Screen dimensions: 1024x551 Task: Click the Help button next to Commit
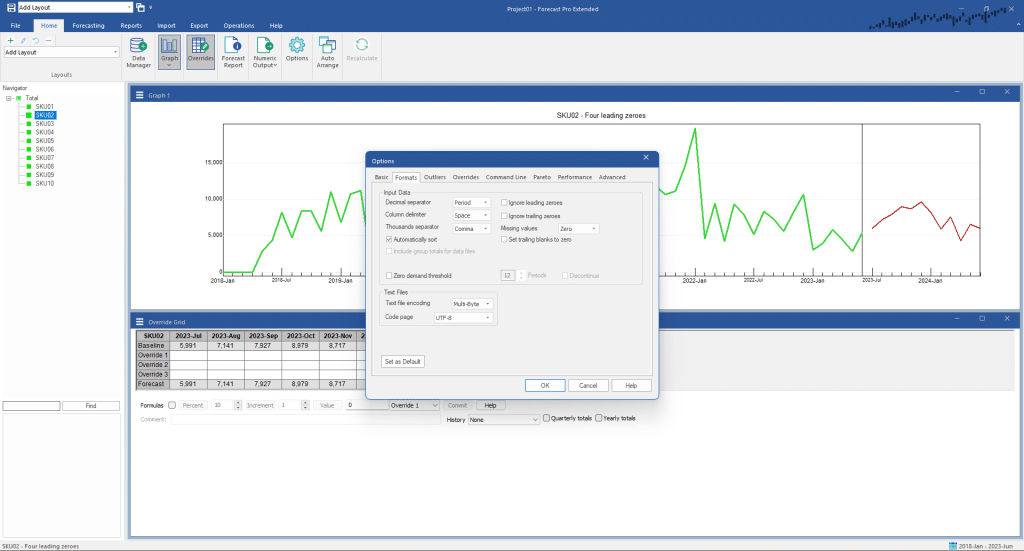click(x=490, y=405)
